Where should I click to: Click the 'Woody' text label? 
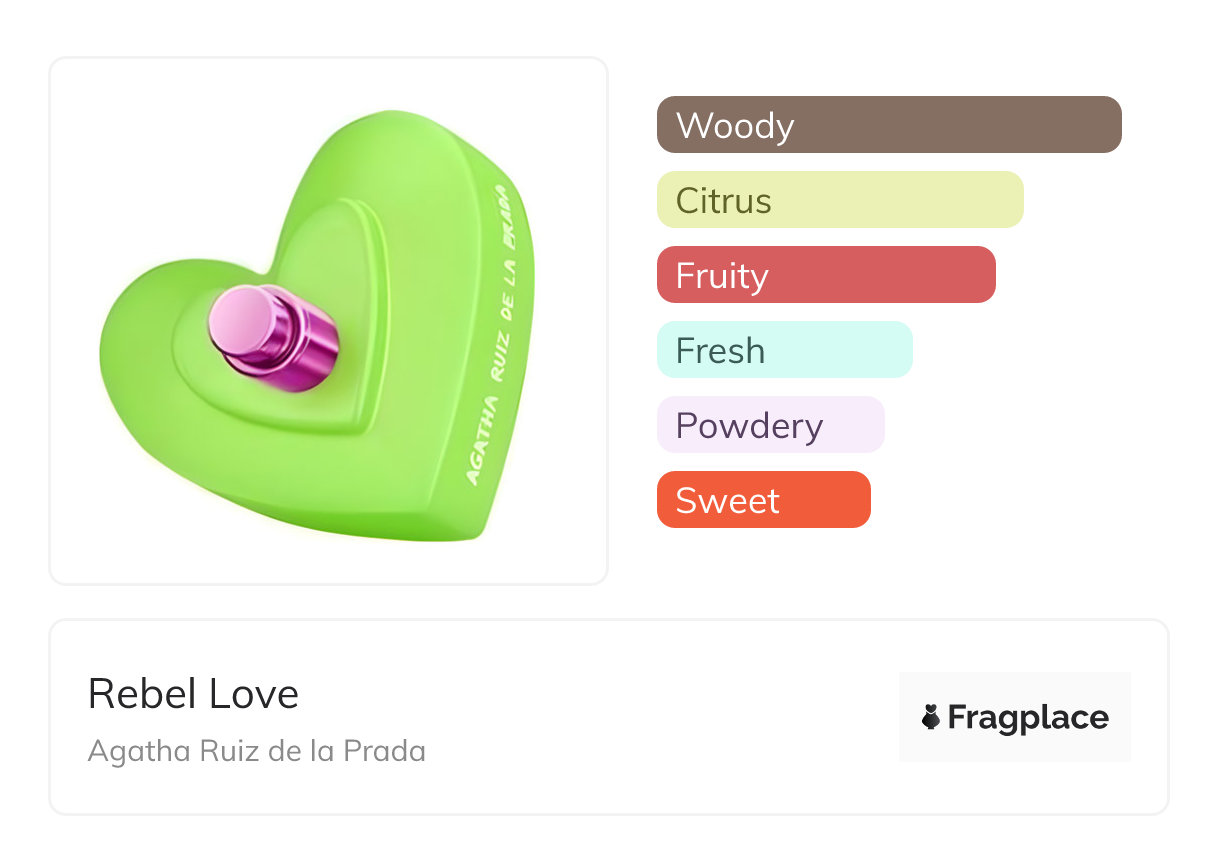point(735,126)
